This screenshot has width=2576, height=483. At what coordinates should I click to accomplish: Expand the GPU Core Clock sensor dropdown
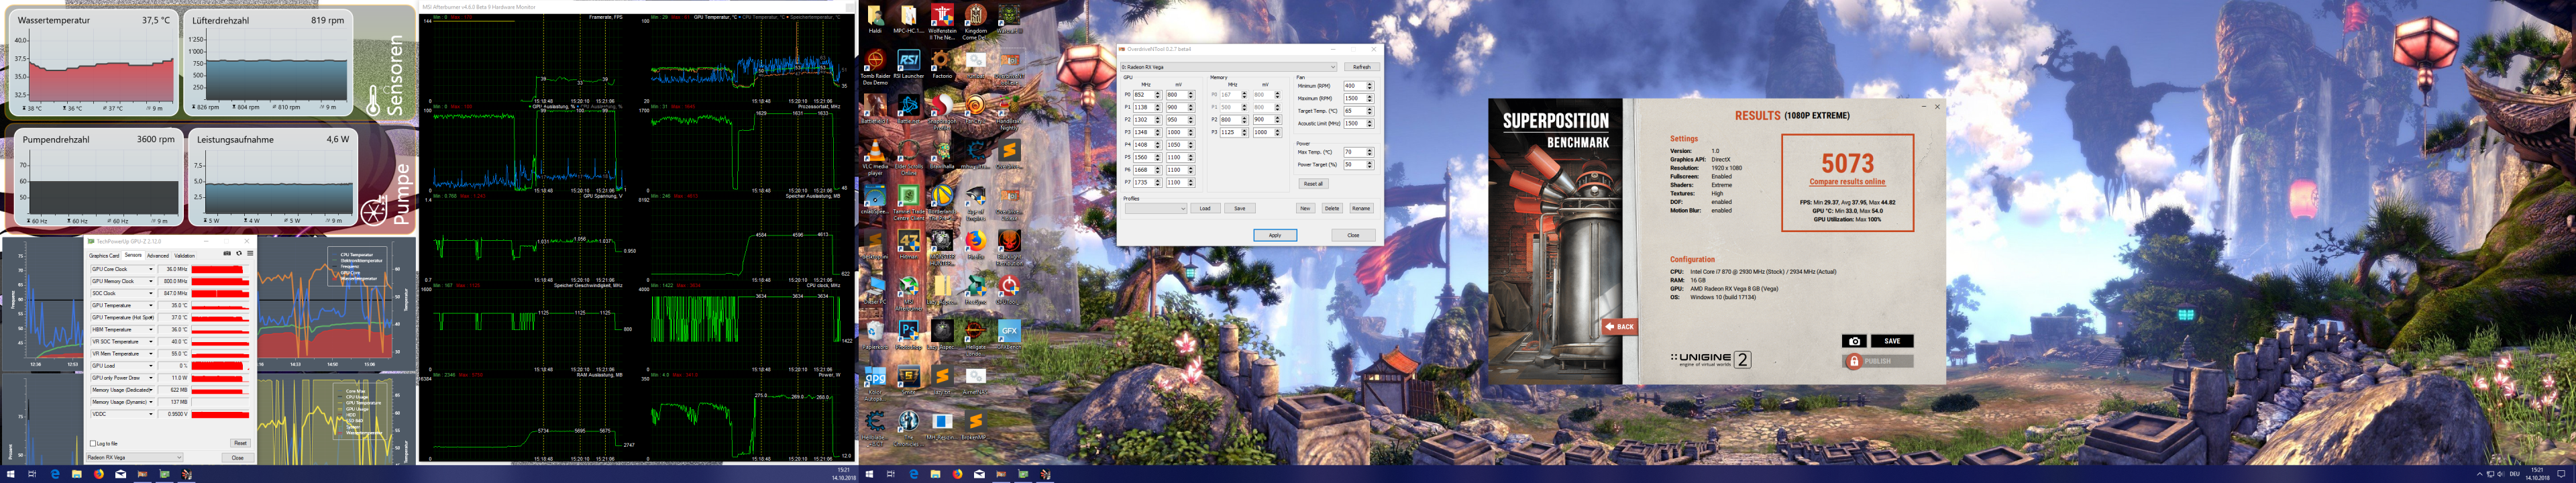151,270
